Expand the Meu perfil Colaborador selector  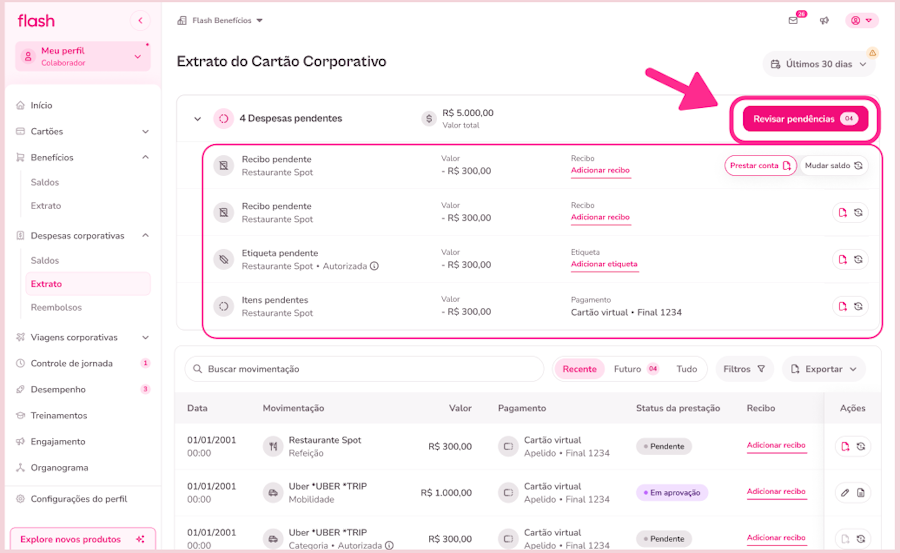click(x=83, y=56)
